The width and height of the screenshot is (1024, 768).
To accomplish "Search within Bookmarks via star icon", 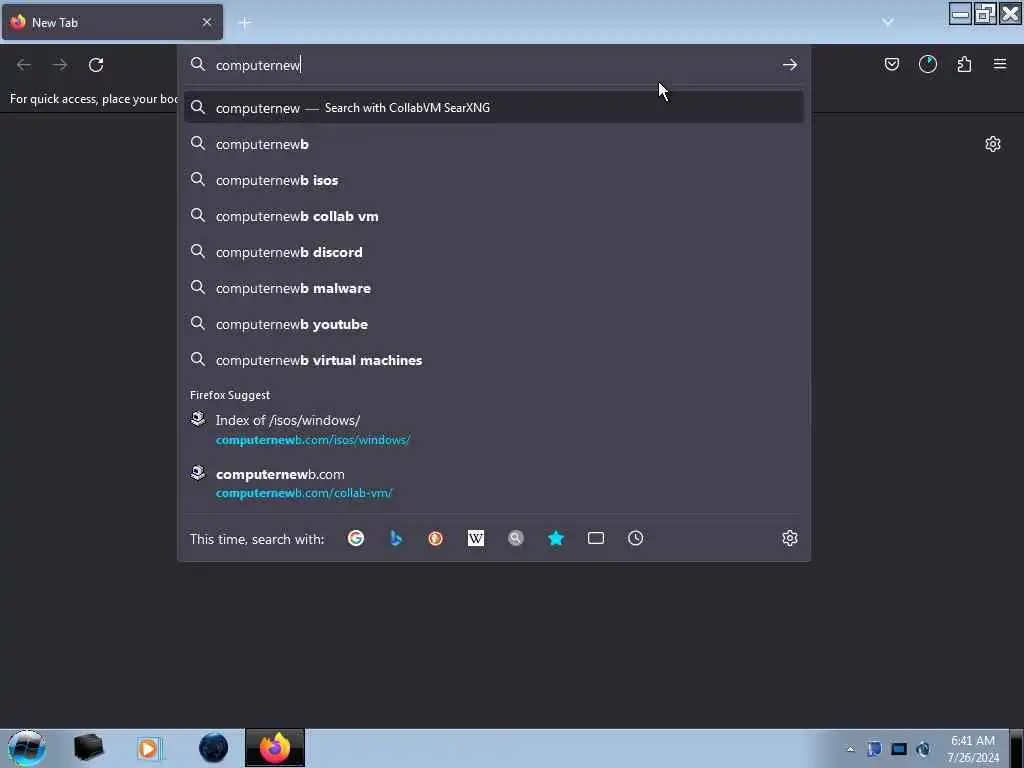I will click(556, 538).
